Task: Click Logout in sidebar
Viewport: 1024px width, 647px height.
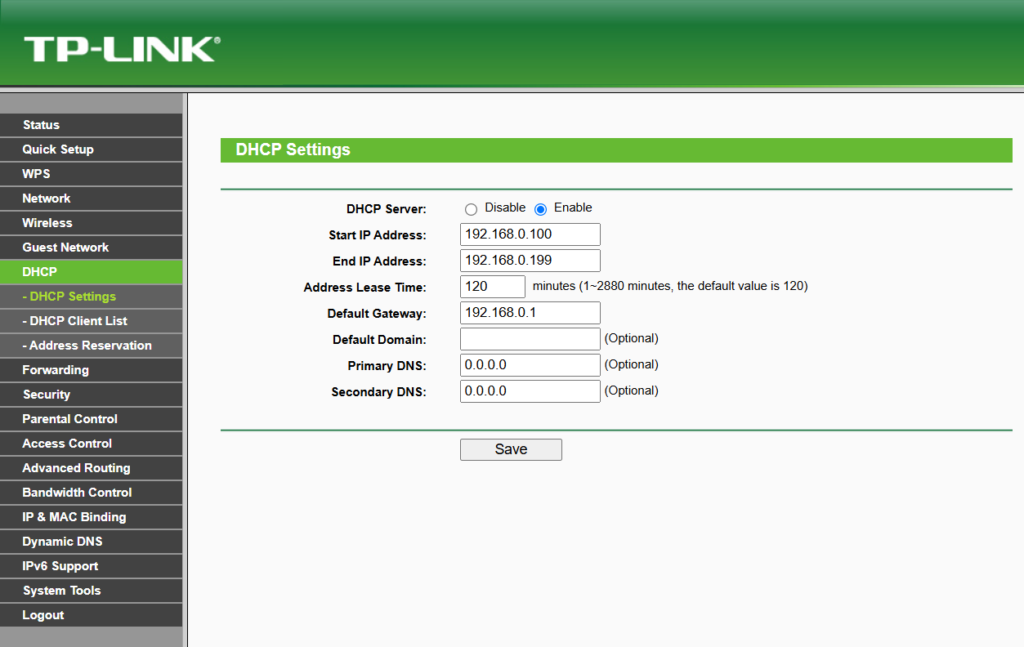Action: [91, 614]
